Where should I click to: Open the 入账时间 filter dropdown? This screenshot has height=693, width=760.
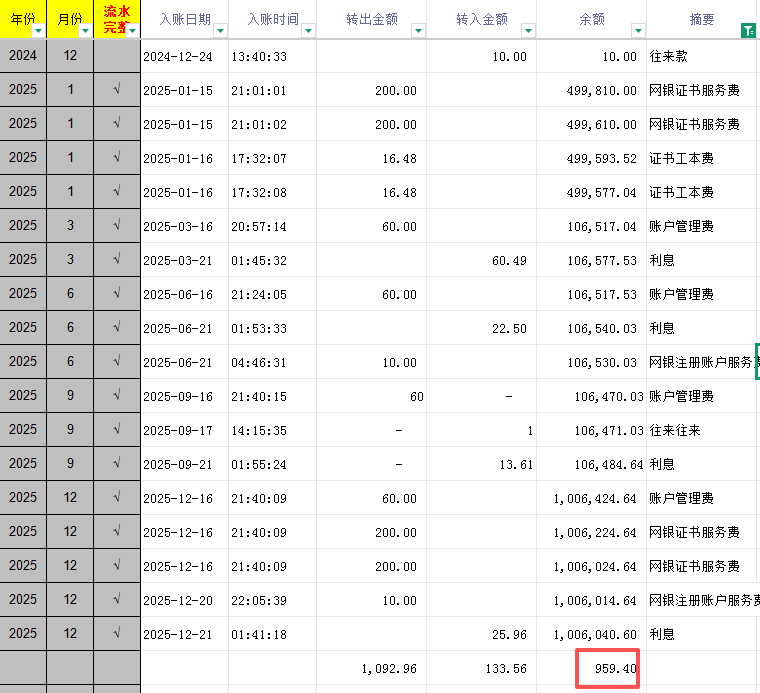(307, 31)
